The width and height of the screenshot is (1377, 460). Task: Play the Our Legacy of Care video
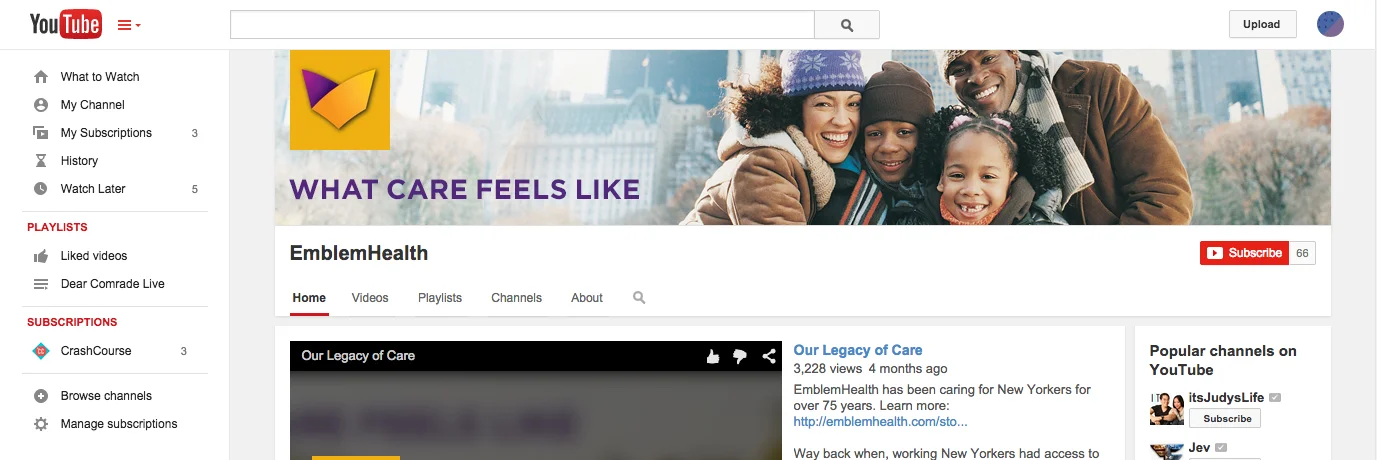pos(536,415)
